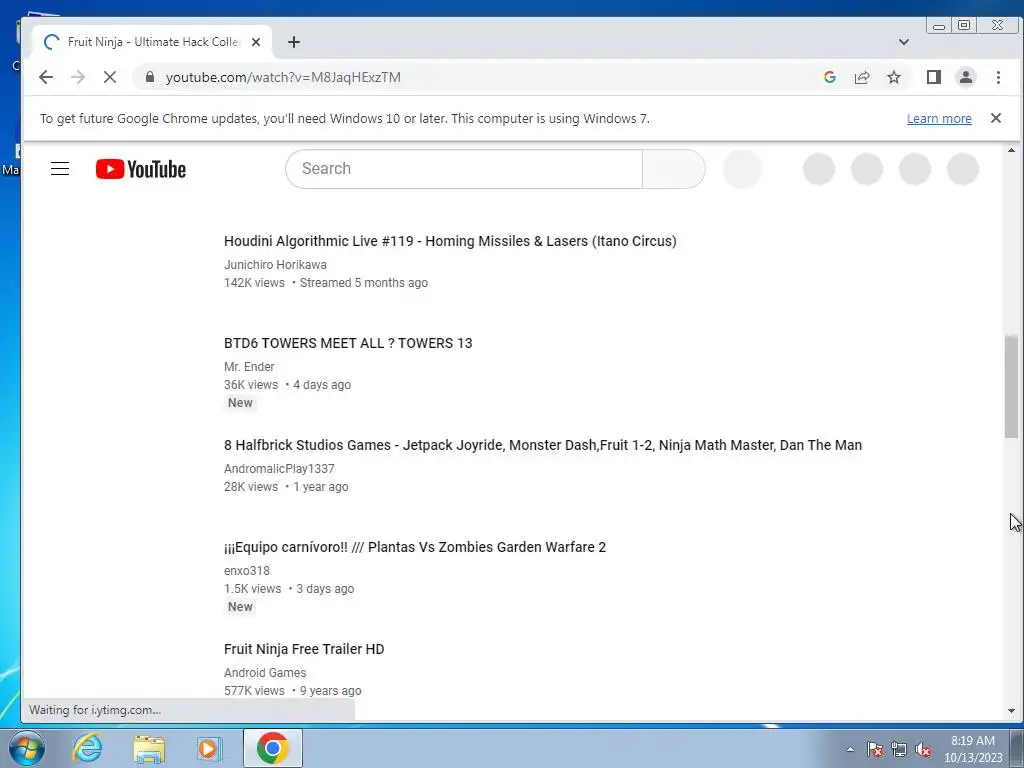The width and height of the screenshot is (1024, 768).
Task: Click the page vertical scrollbar thumb
Action: tap(1011, 386)
